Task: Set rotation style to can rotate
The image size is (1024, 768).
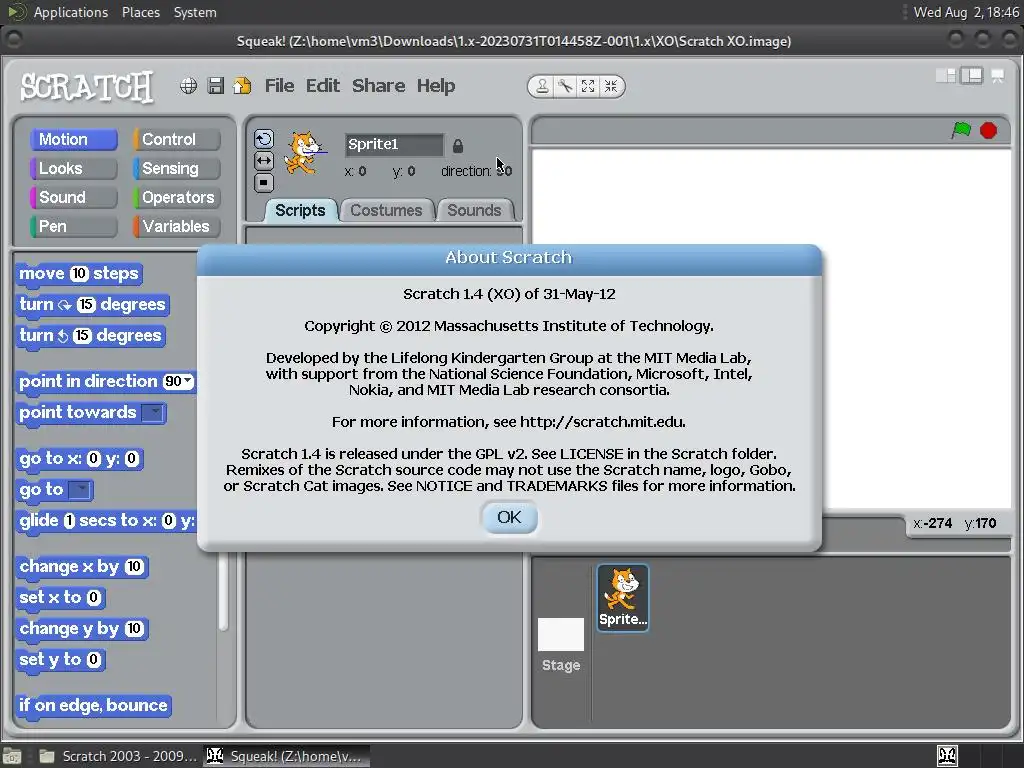Action: pos(263,139)
